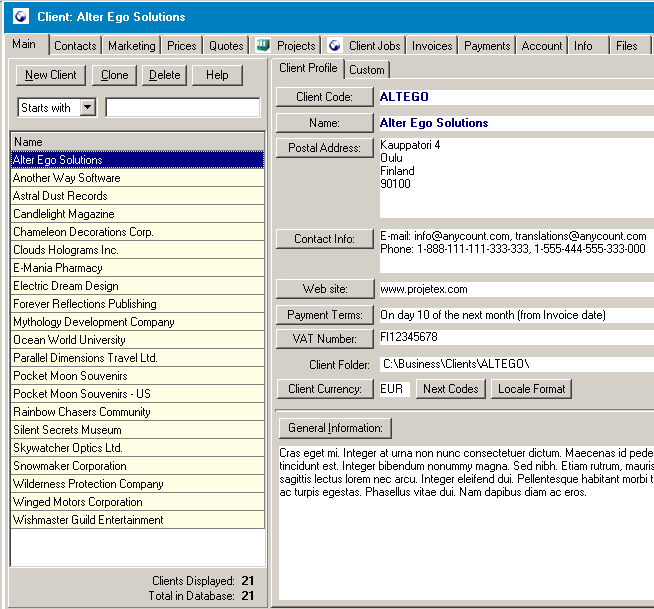The width and height of the screenshot is (654, 609).
Task: Open the Quotes tab
Action: (x=226, y=46)
